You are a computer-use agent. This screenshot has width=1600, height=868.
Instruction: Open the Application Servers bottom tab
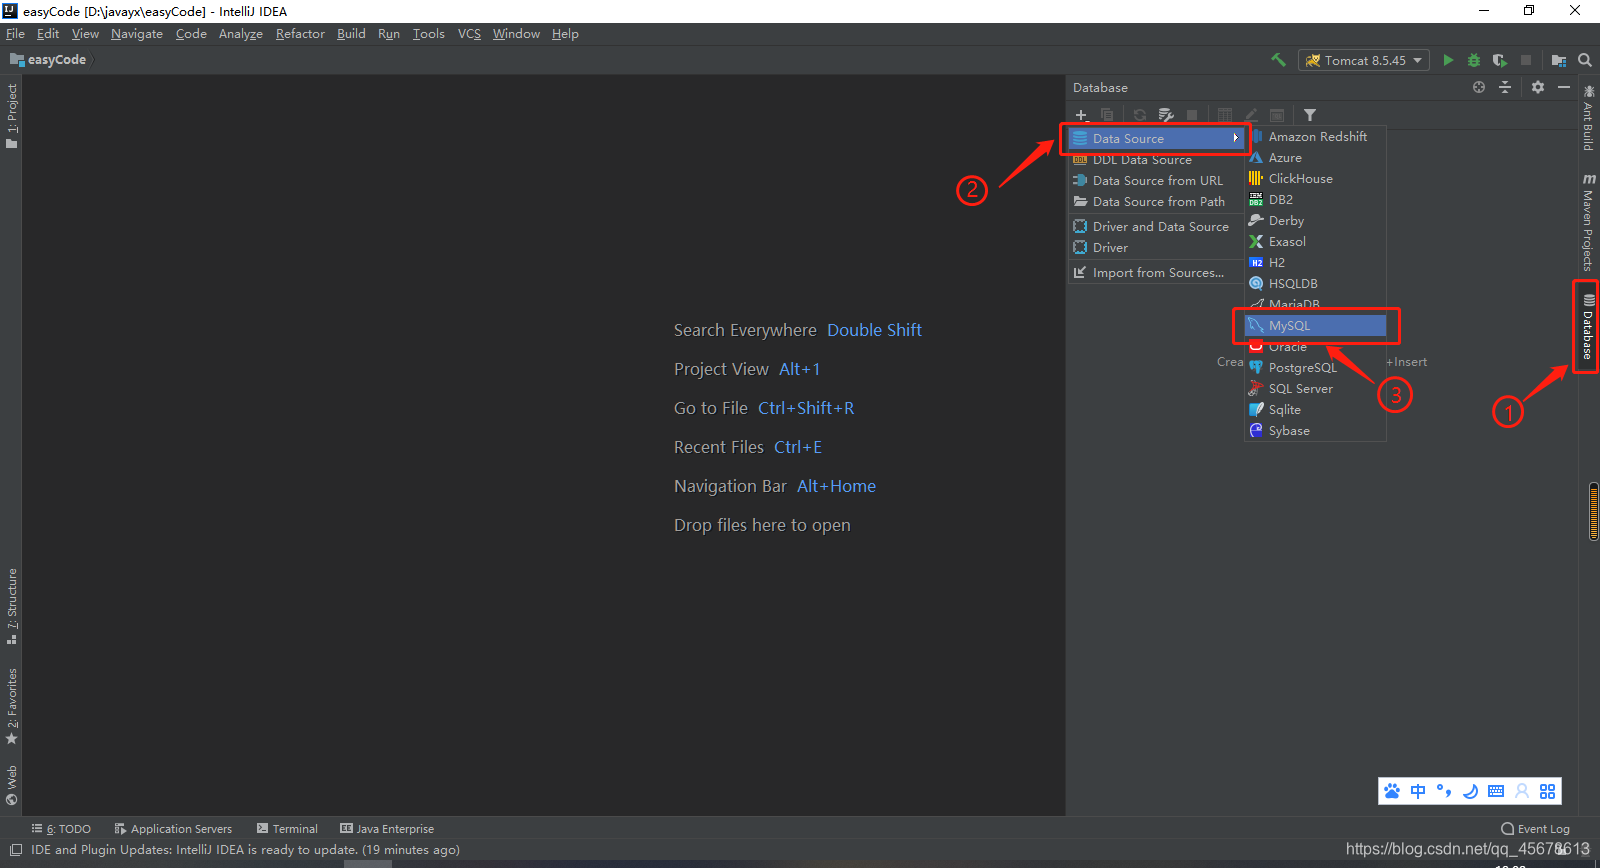click(x=173, y=829)
